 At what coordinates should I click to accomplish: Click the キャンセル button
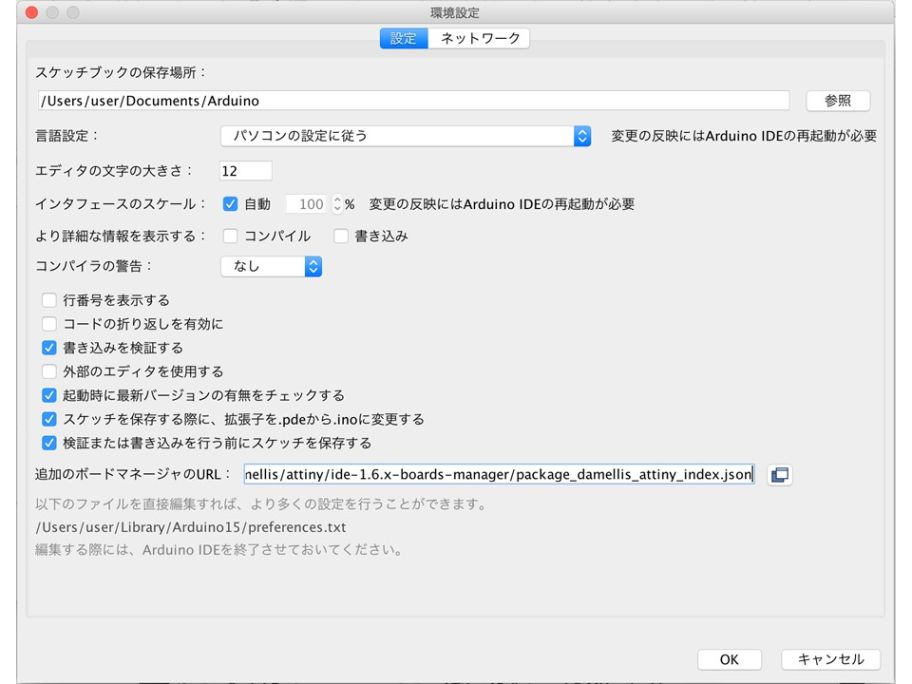point(831,659)
